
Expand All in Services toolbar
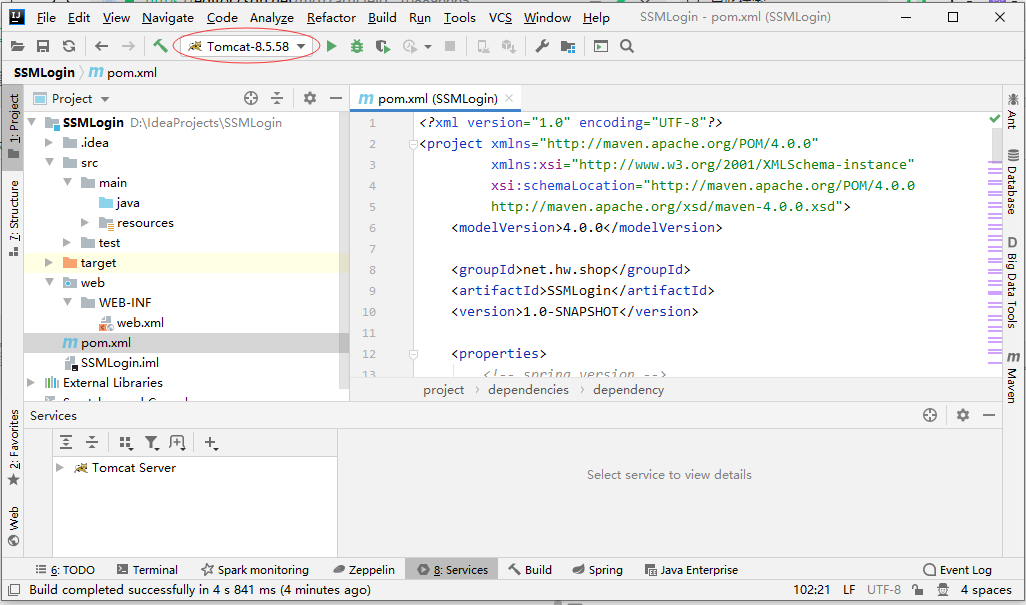(x=66, y=443)
